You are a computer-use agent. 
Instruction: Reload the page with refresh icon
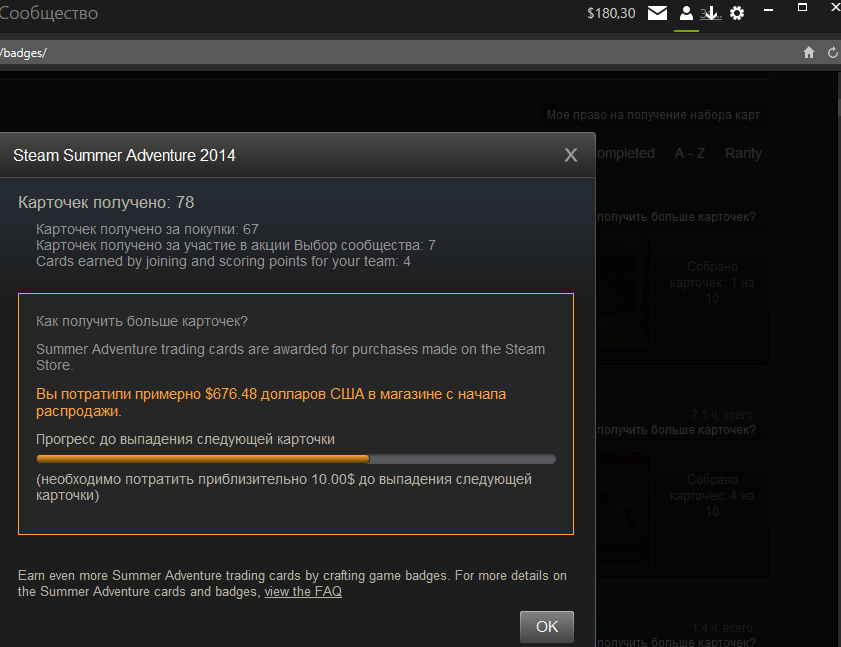(832, 52)
